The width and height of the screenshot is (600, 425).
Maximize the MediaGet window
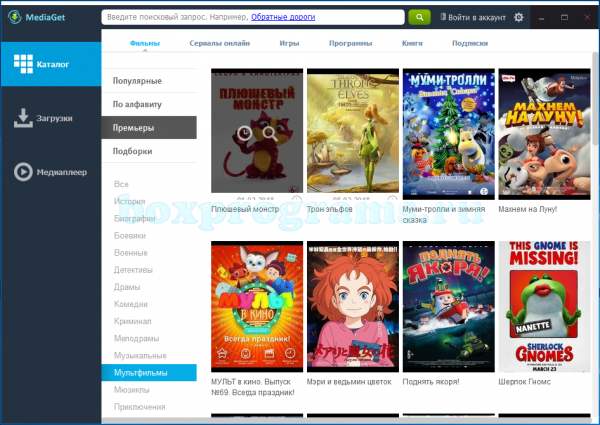coord(564,18)
